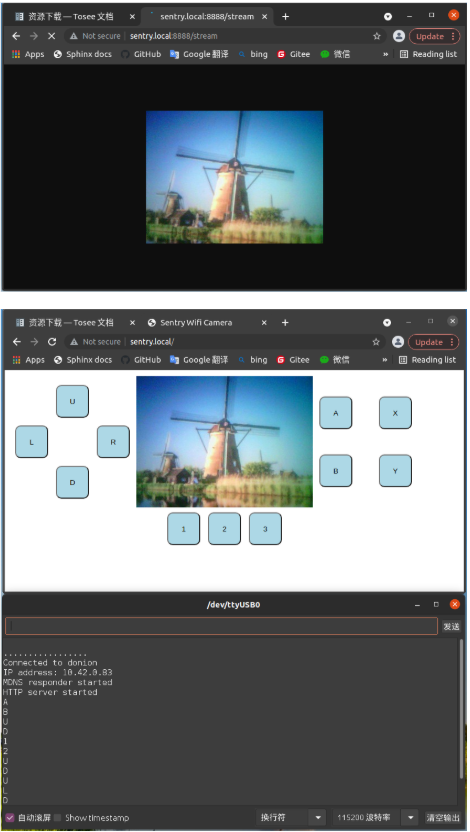Click the serial monitor output scrollbar

[x=460, y=706]
